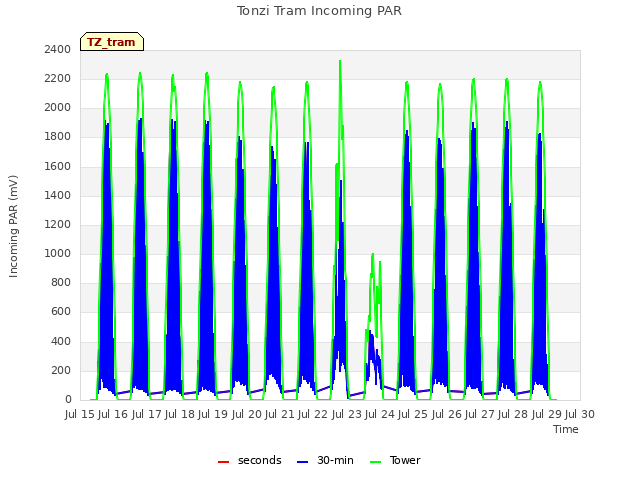Screen dimensions: 640x480
Task: Click the low green Tower peak near 1000
Action: (373, 255)
